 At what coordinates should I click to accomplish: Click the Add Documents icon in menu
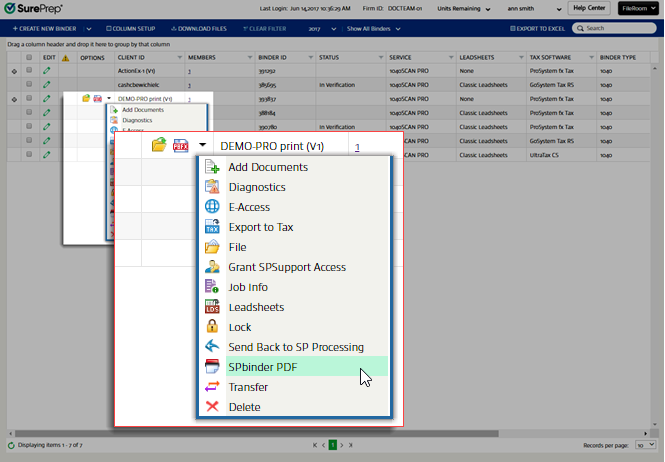(x=212, y=167)
